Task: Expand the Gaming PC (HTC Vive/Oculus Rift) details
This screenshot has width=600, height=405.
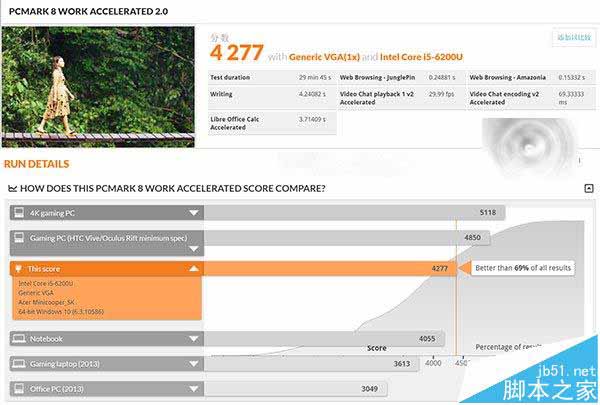Action: click(194, 249)
